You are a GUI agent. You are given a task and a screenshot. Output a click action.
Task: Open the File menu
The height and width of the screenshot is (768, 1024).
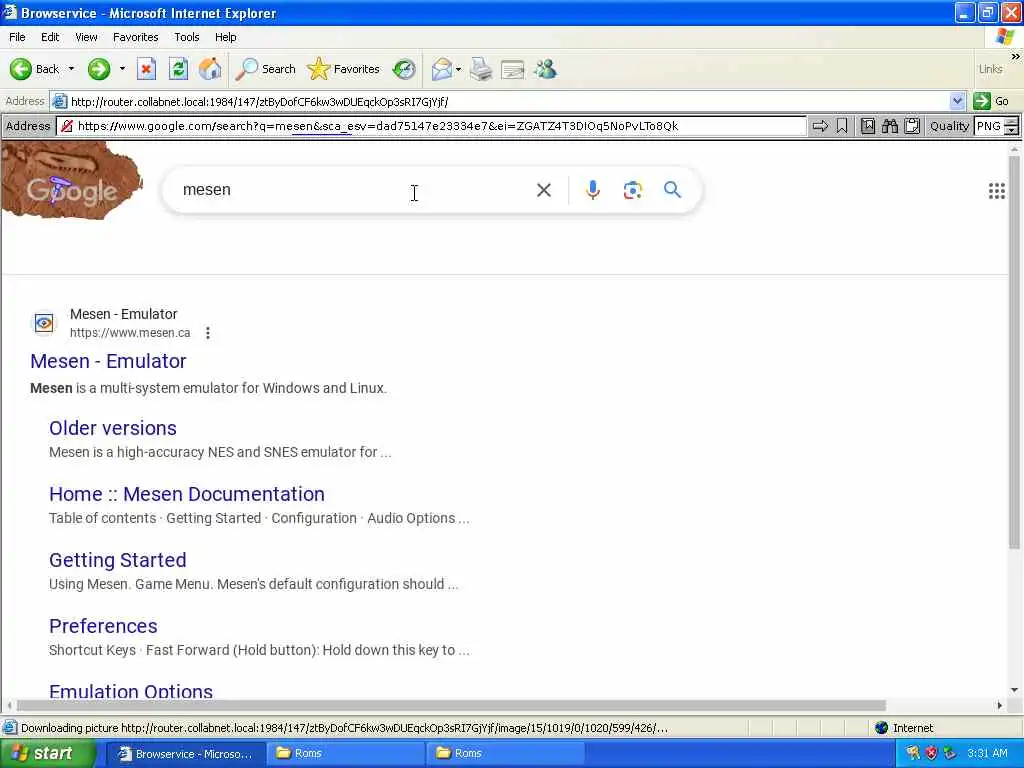click(x=18, y=37)
